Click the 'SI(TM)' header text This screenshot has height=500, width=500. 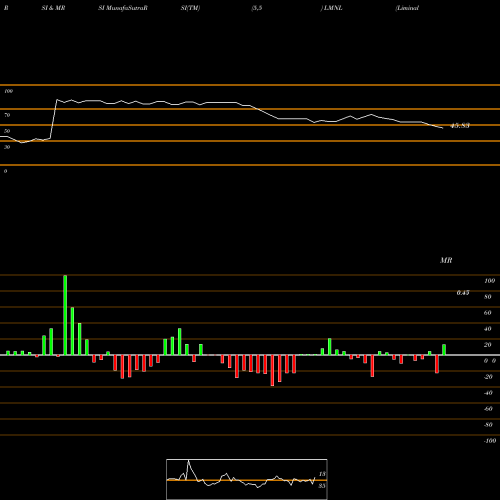190,8
